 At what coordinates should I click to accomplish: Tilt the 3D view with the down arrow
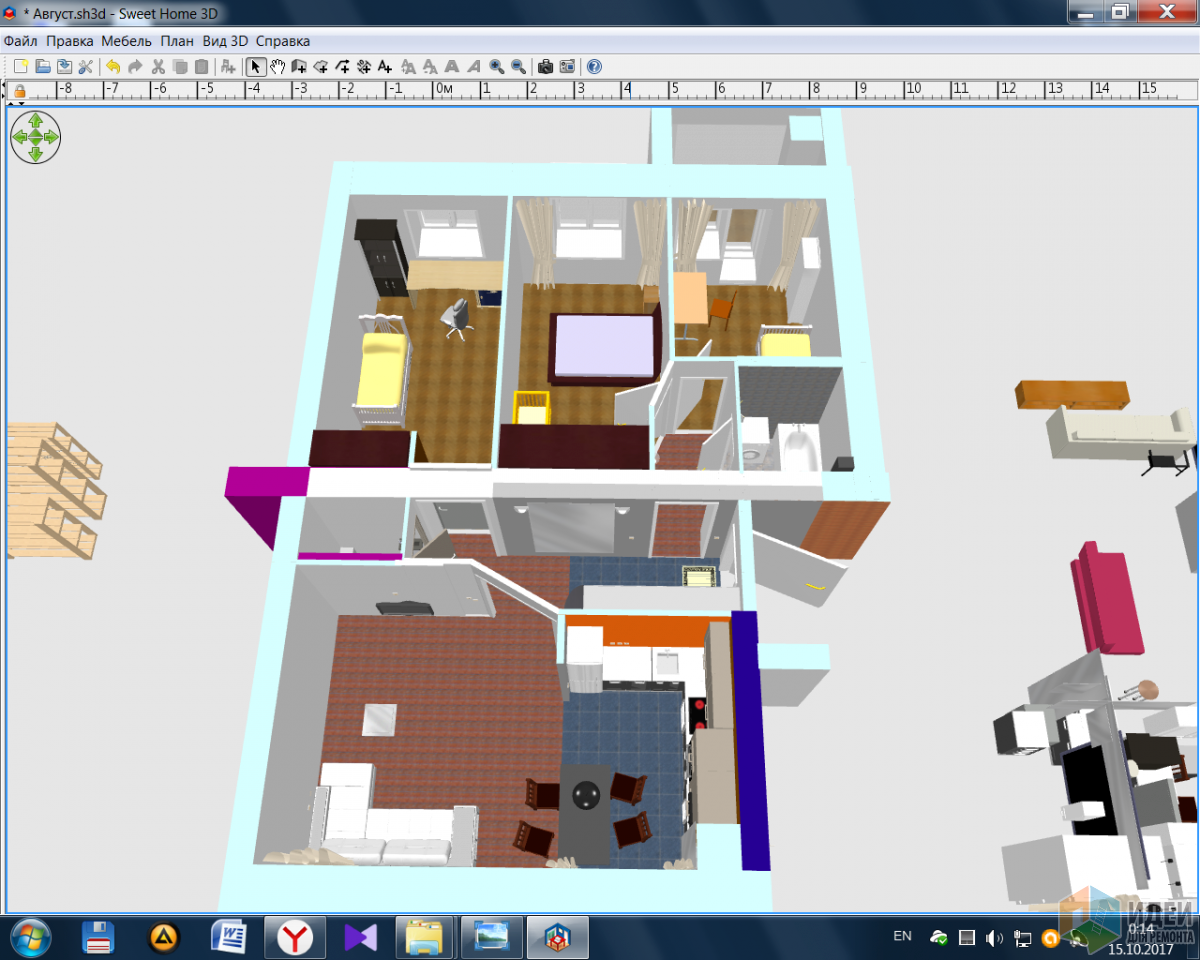[x=36, y=153]
